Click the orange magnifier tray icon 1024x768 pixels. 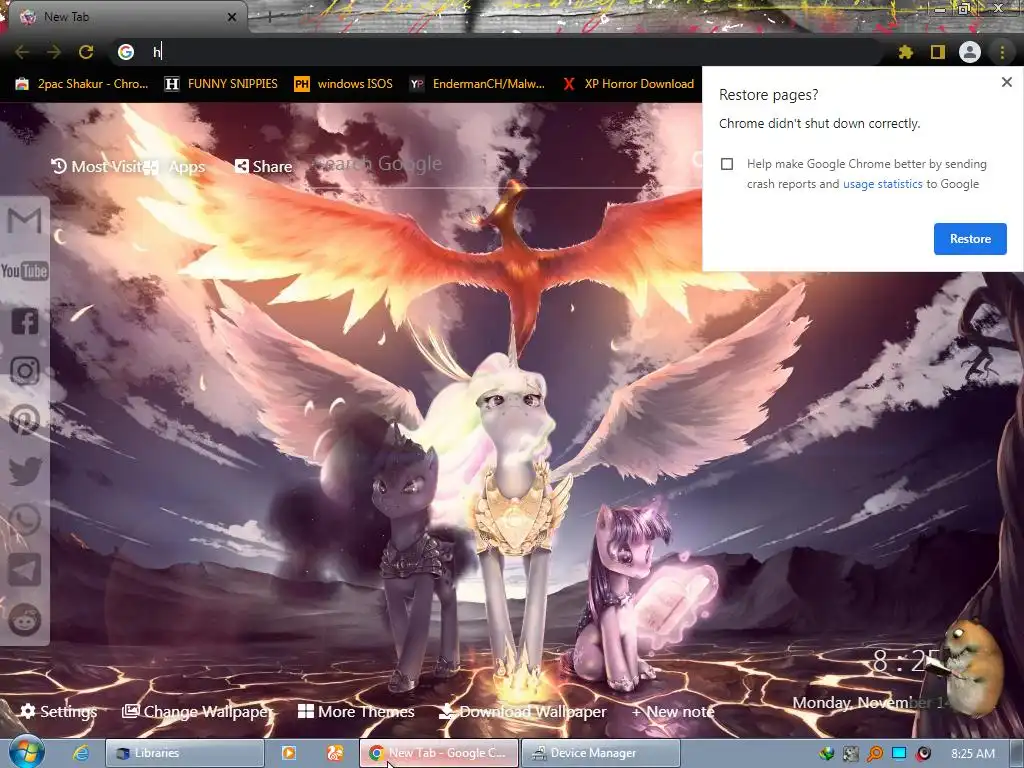point(874,754)
